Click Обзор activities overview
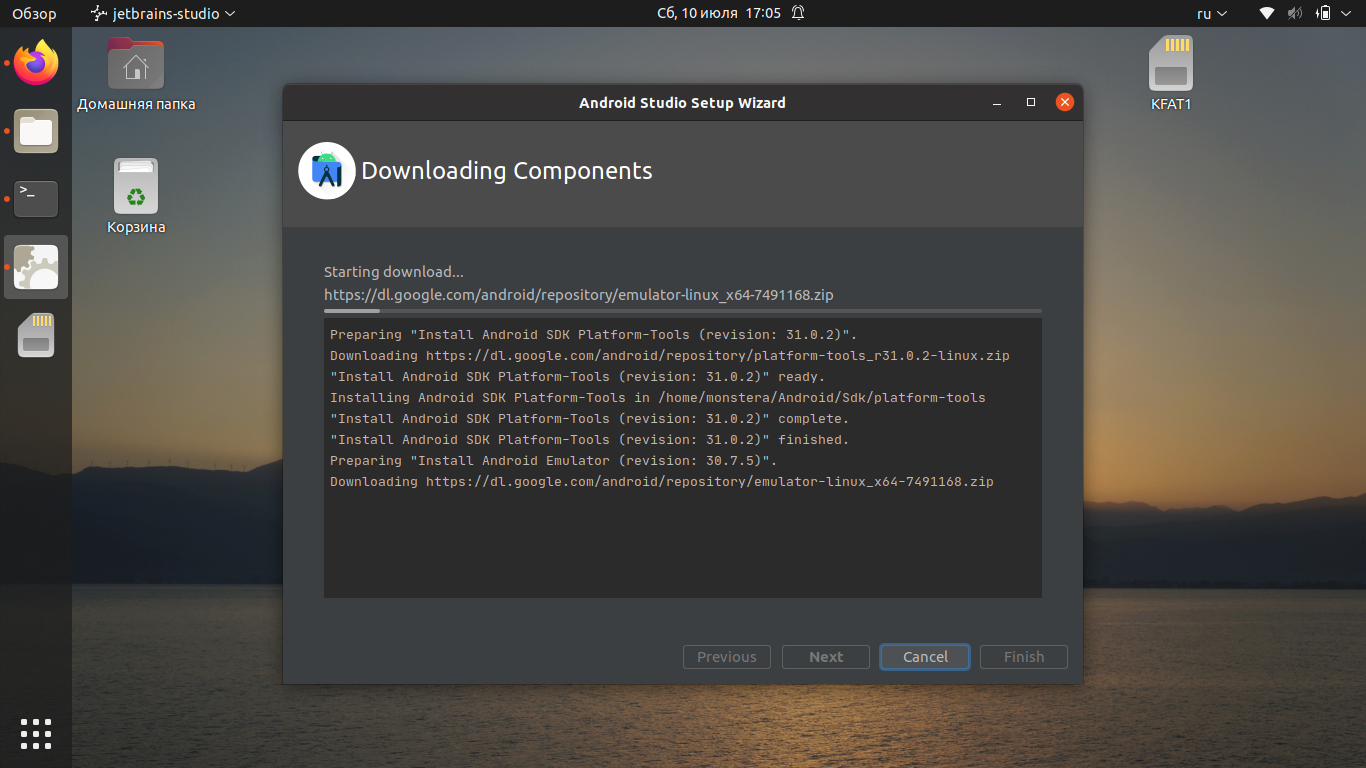The image size is (1366, 768). (34, 14)
